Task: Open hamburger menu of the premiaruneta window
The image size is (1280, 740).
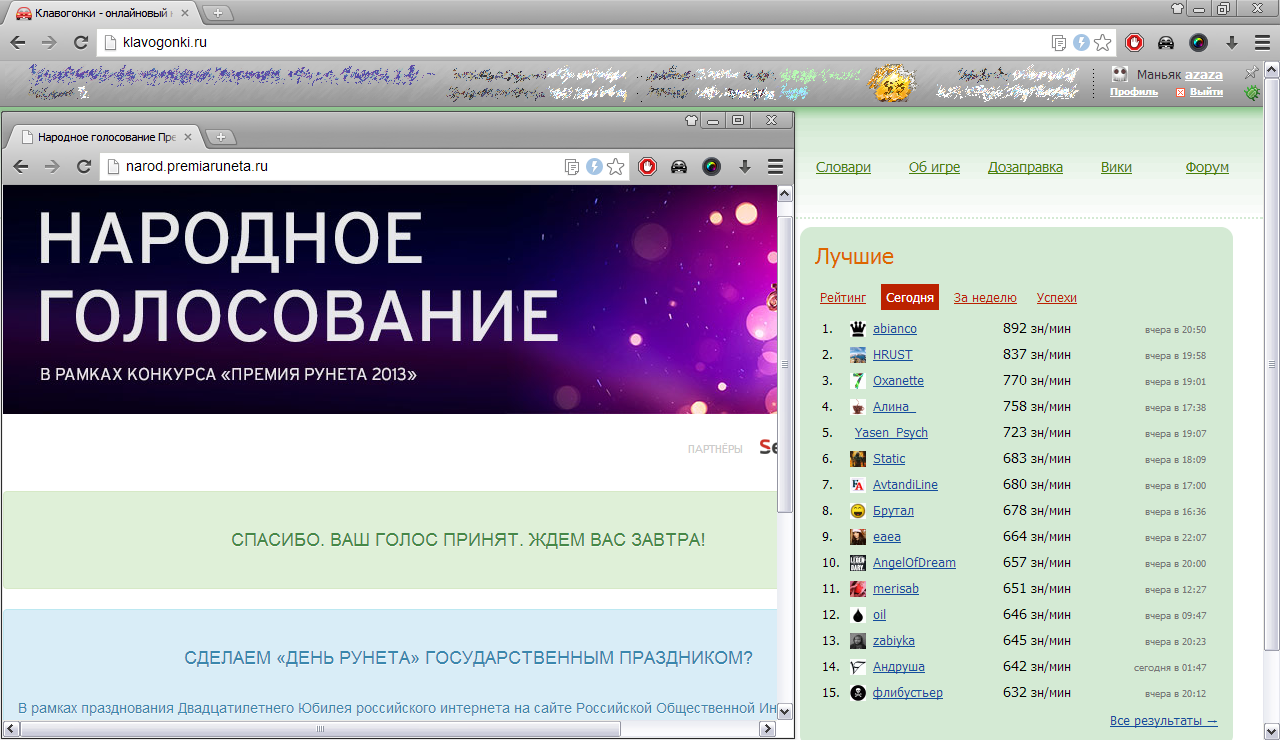Action: pyautogui.click(x=775, y=167)
